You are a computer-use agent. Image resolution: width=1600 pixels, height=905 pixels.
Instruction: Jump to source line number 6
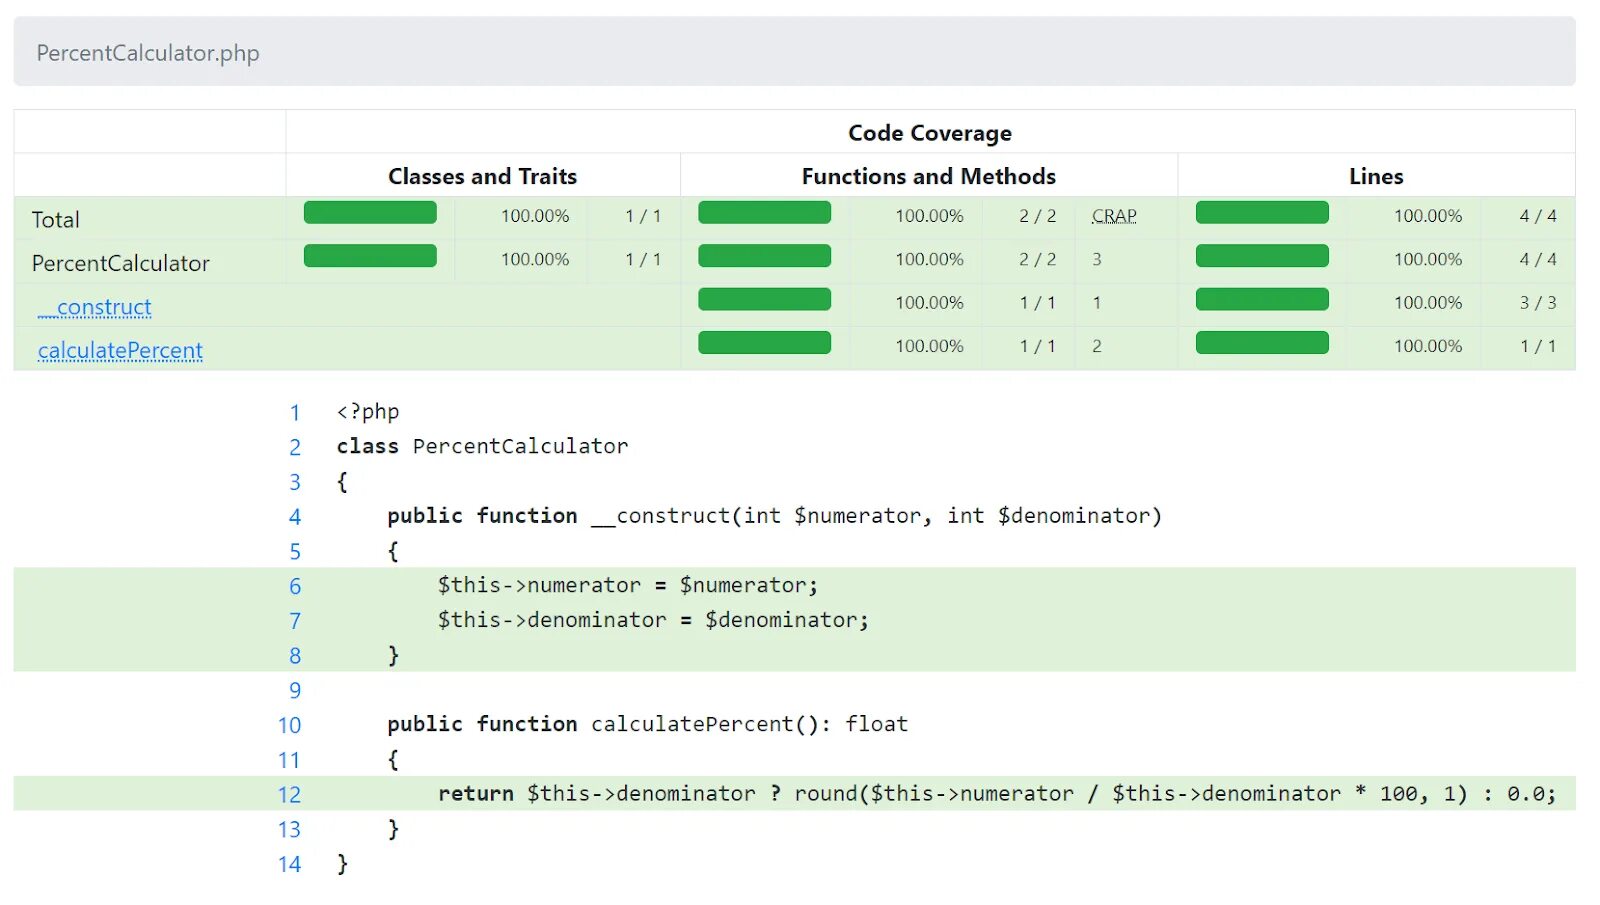click(295, 586)
